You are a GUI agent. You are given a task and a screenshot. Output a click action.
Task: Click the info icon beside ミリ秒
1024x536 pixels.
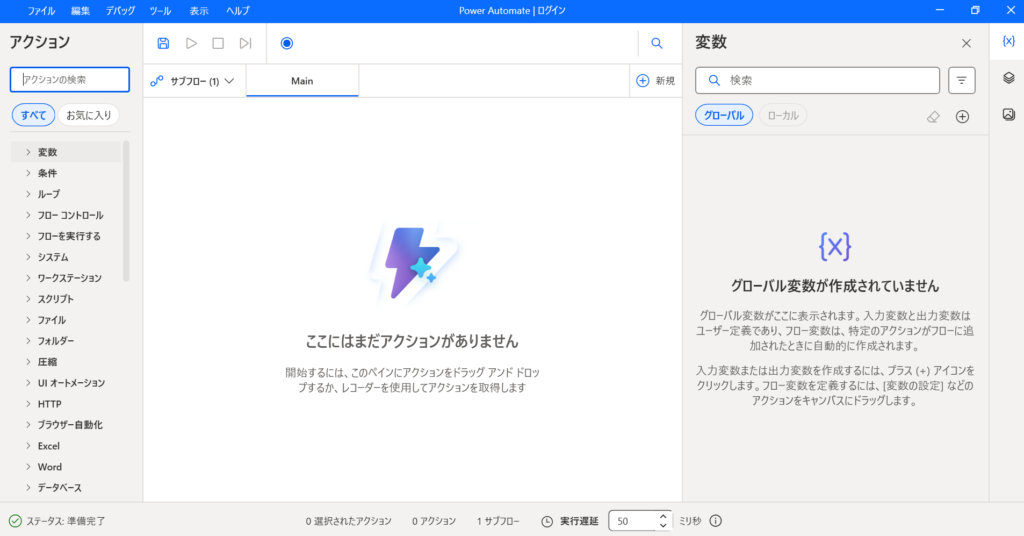716,520
